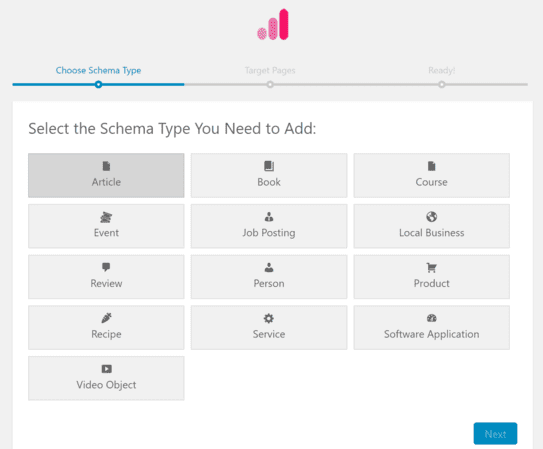Select the Product shopping cart icon

pos(431,268)
